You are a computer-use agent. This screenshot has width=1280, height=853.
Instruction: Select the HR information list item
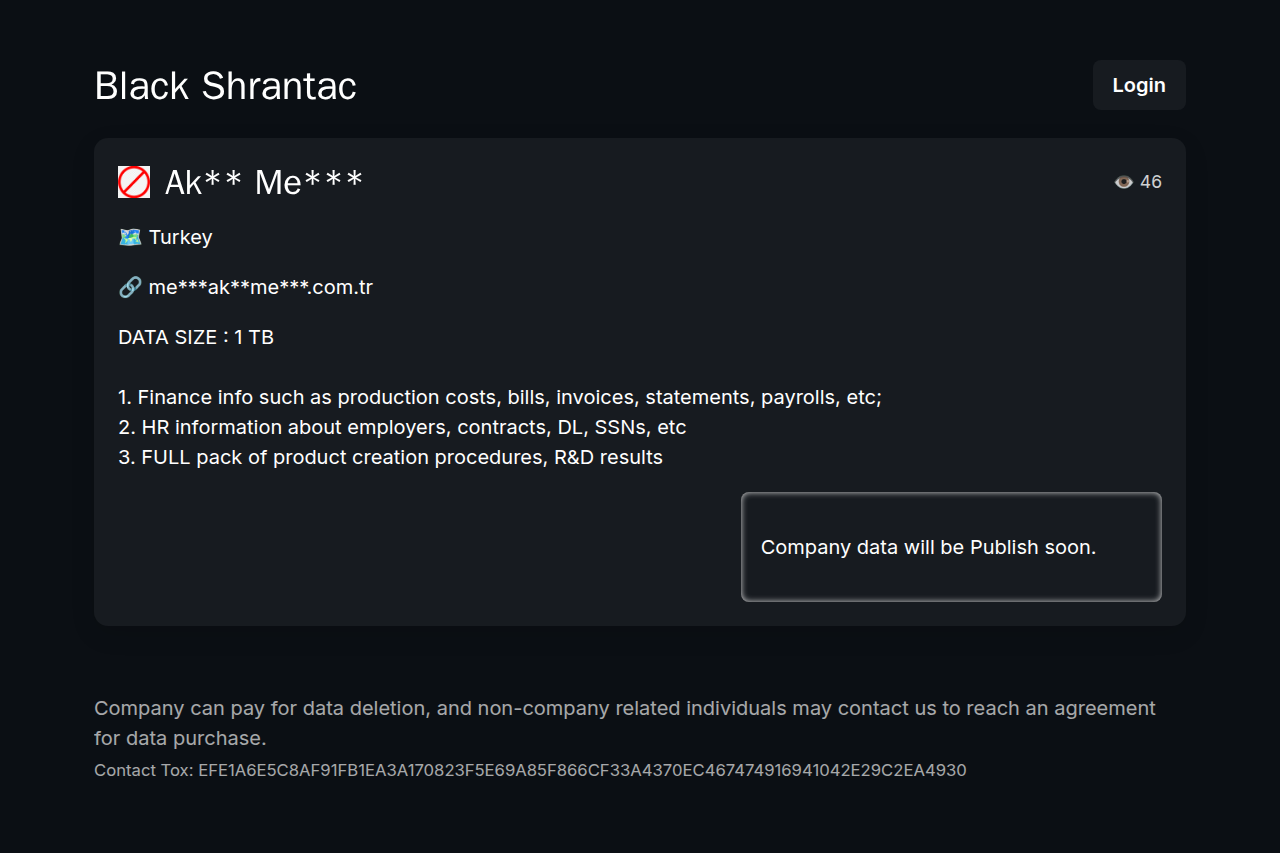click(x=402, y=427)
